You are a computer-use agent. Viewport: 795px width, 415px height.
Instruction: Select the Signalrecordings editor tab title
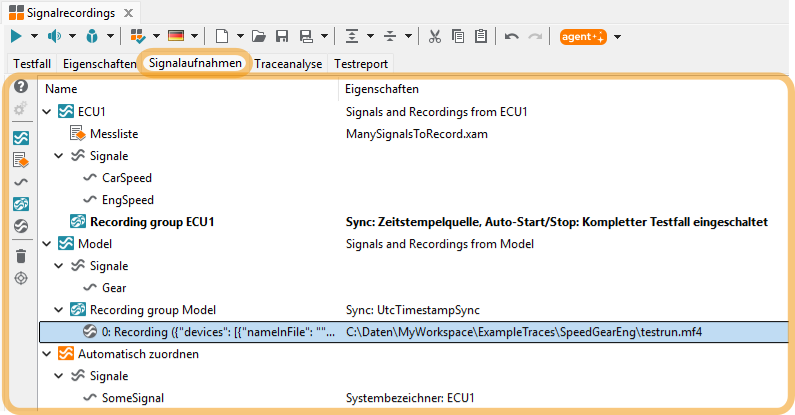point(71,13)
